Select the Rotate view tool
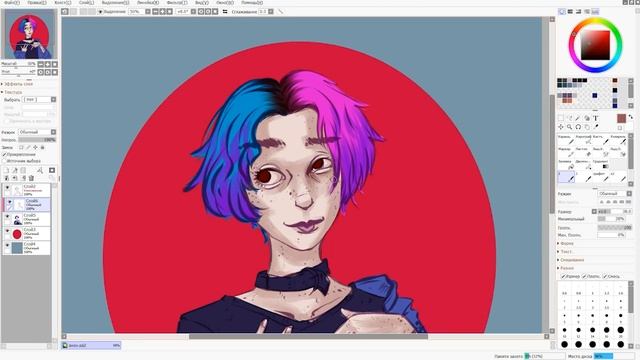Screen dimensions: 640x360 coord(578,127)
